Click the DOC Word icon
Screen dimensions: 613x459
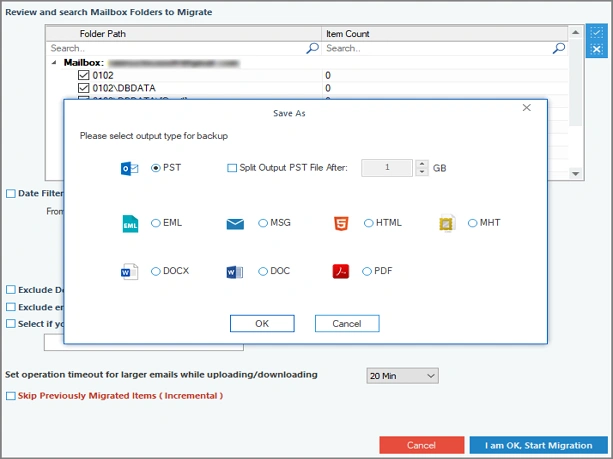pos(235,271)
